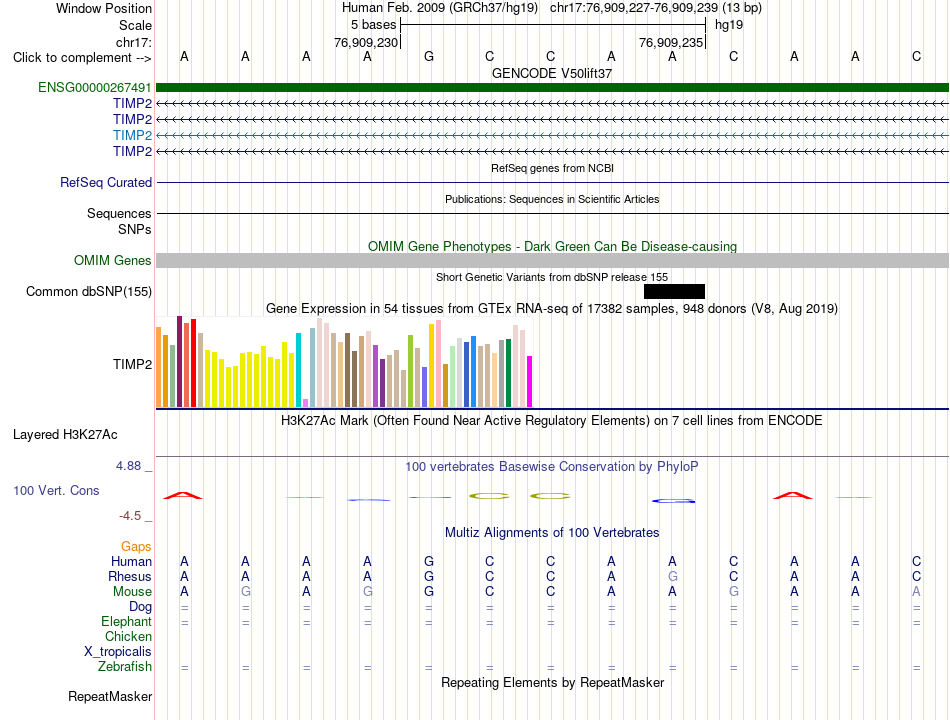Click the light-blue TIMP2 transcript label
950x720 pixels.
point(132,135)
